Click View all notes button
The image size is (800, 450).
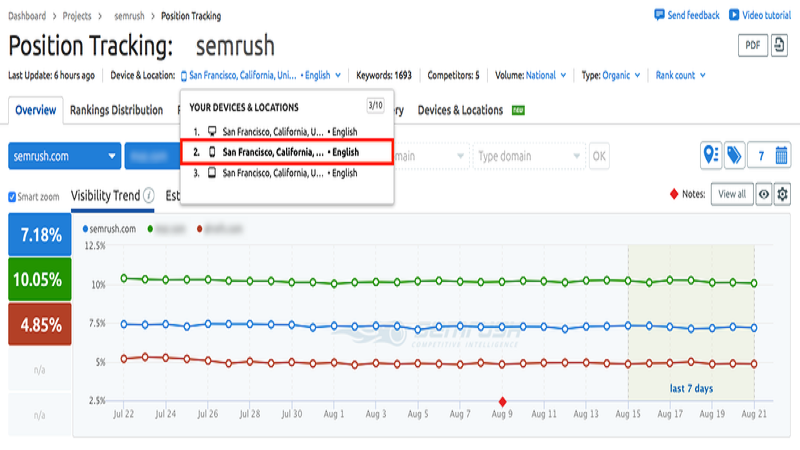pyautogui.click(x=732, y=194)
